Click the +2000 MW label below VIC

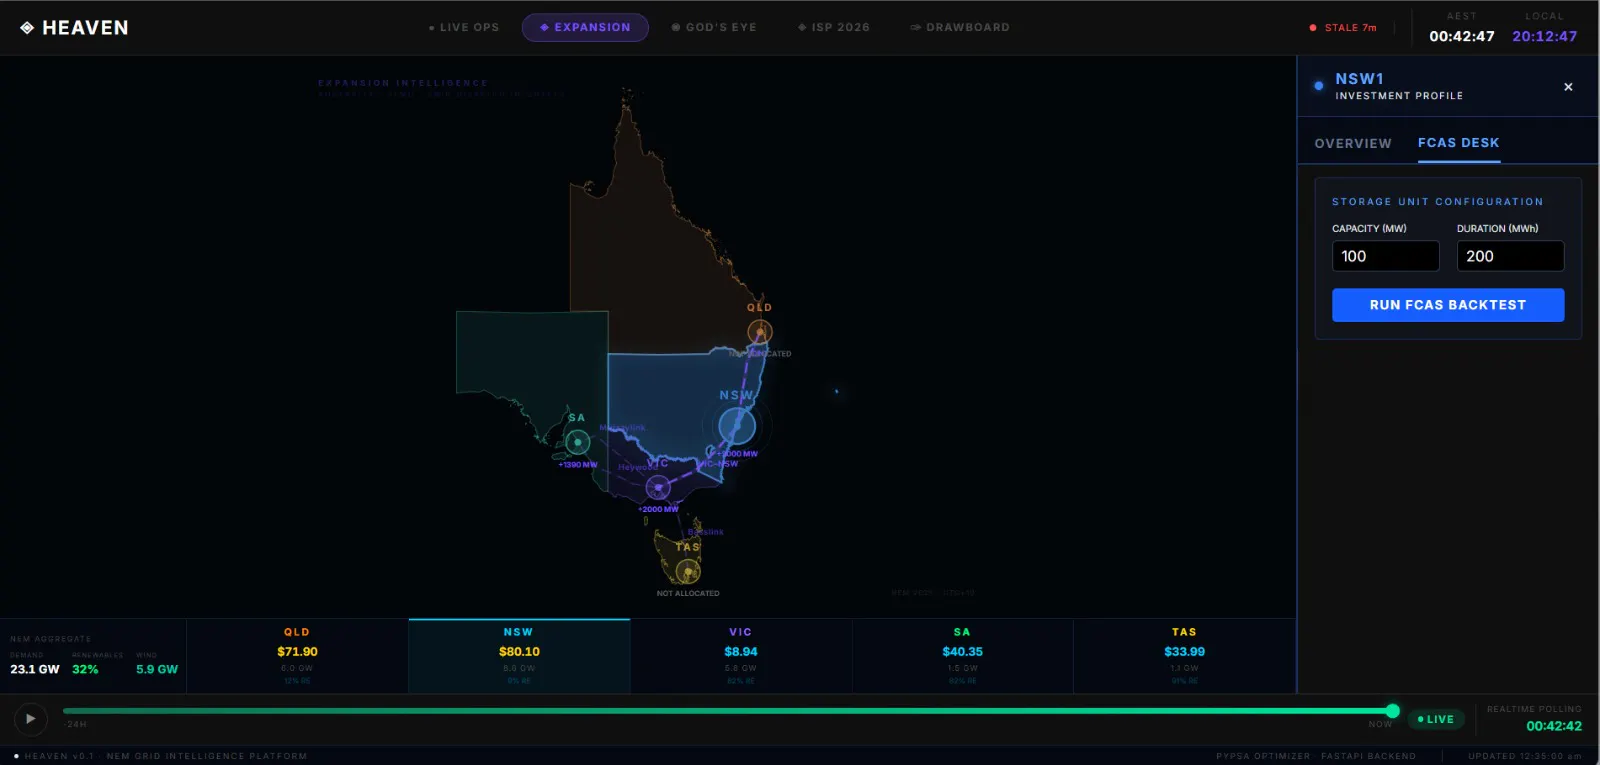point(658,509)
